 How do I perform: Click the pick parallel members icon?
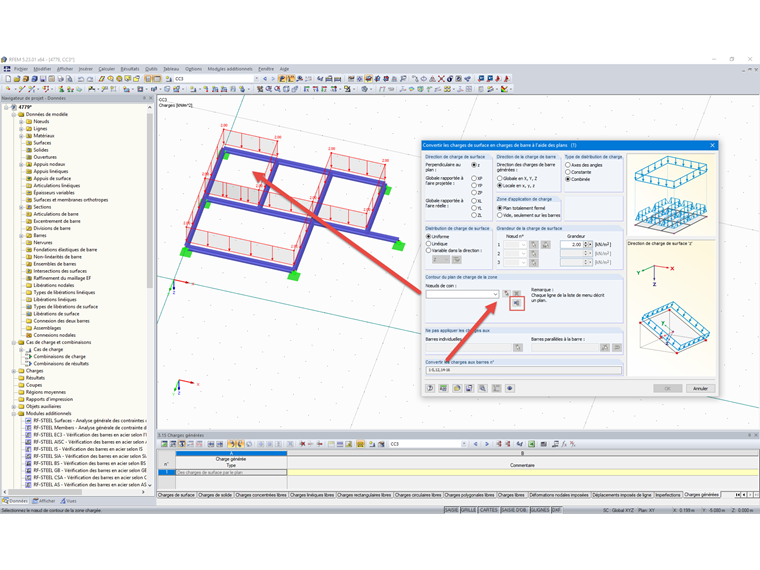(x=605, y=348)
